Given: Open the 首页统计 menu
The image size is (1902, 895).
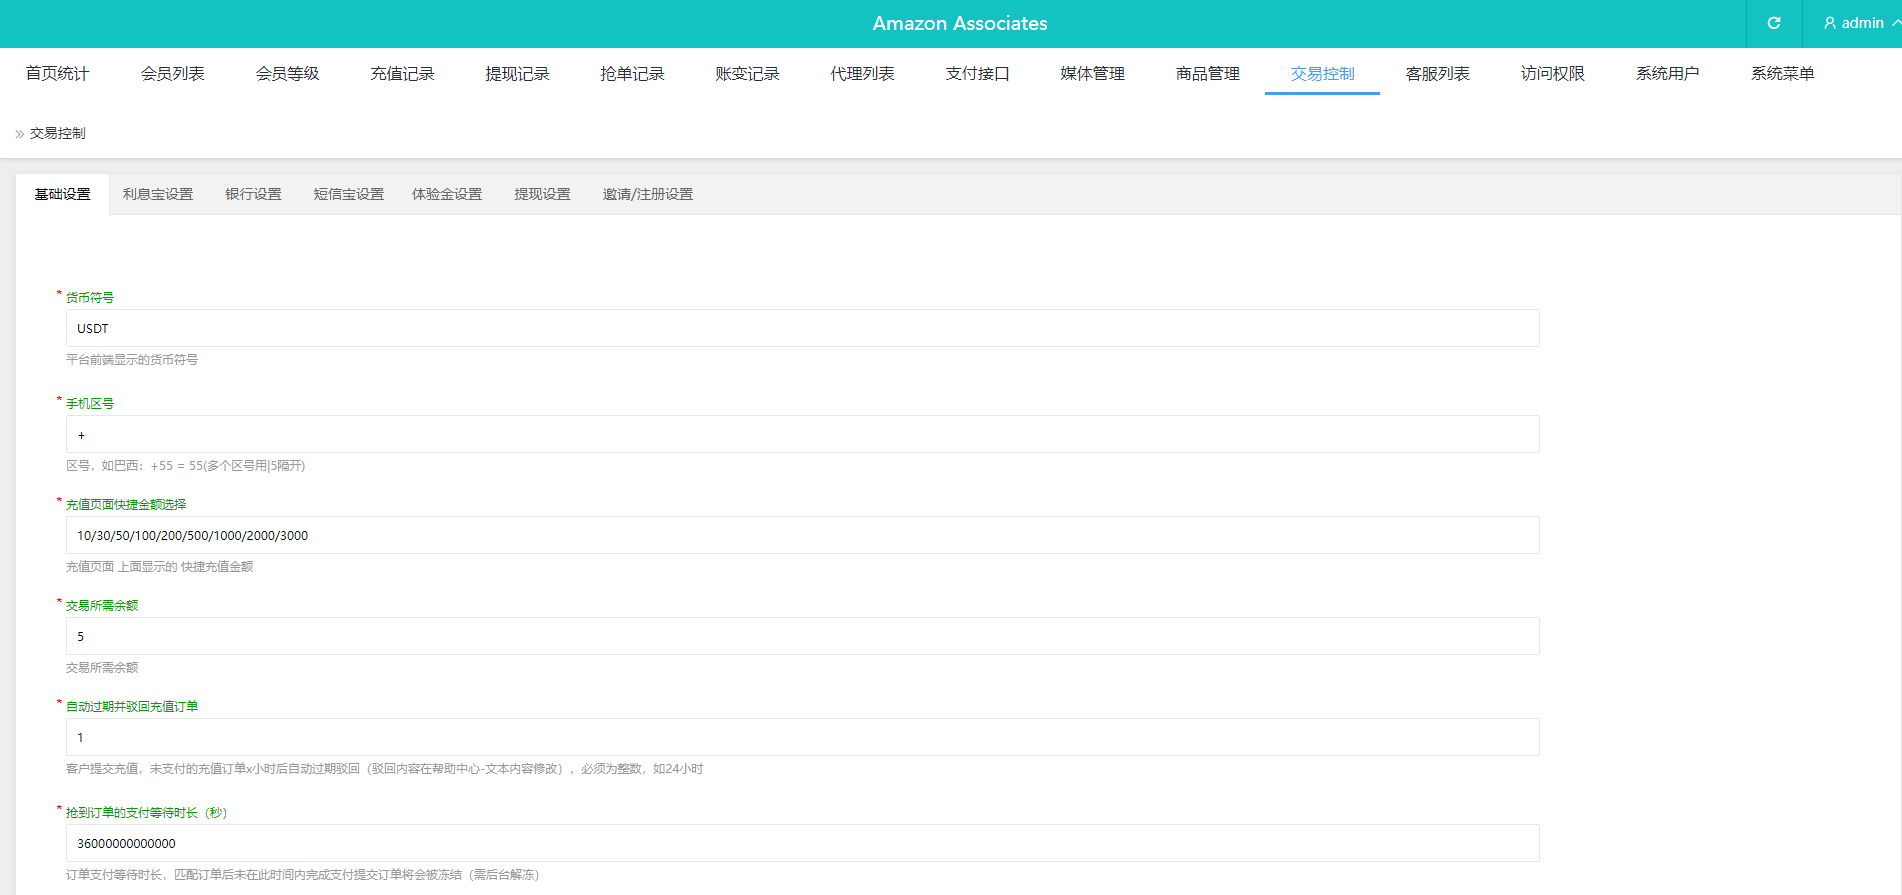Looking at the screenshot, I should pyautogui.click(x=57, y=73).
